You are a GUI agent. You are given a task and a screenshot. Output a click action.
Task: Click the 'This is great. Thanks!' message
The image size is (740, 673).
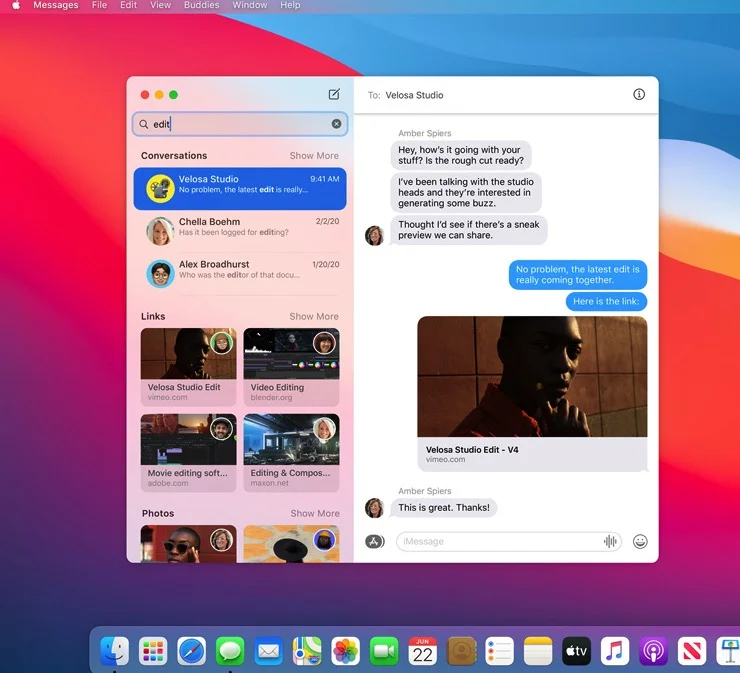pos(444,508)
